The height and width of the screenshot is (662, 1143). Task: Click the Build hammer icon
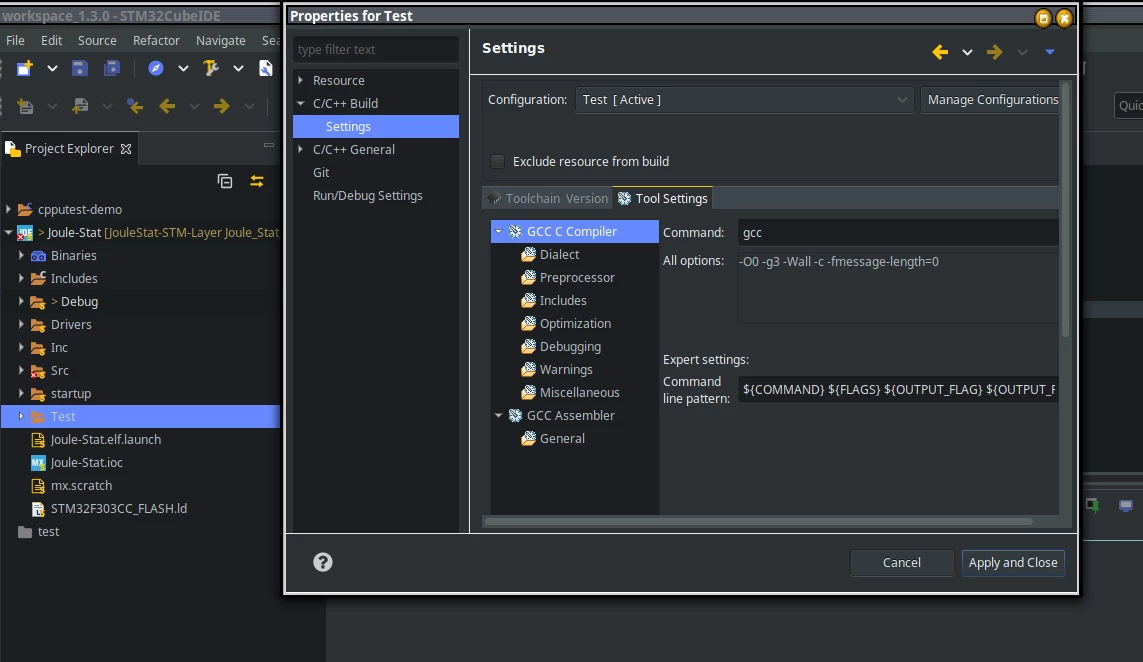(x=211, y=68)
